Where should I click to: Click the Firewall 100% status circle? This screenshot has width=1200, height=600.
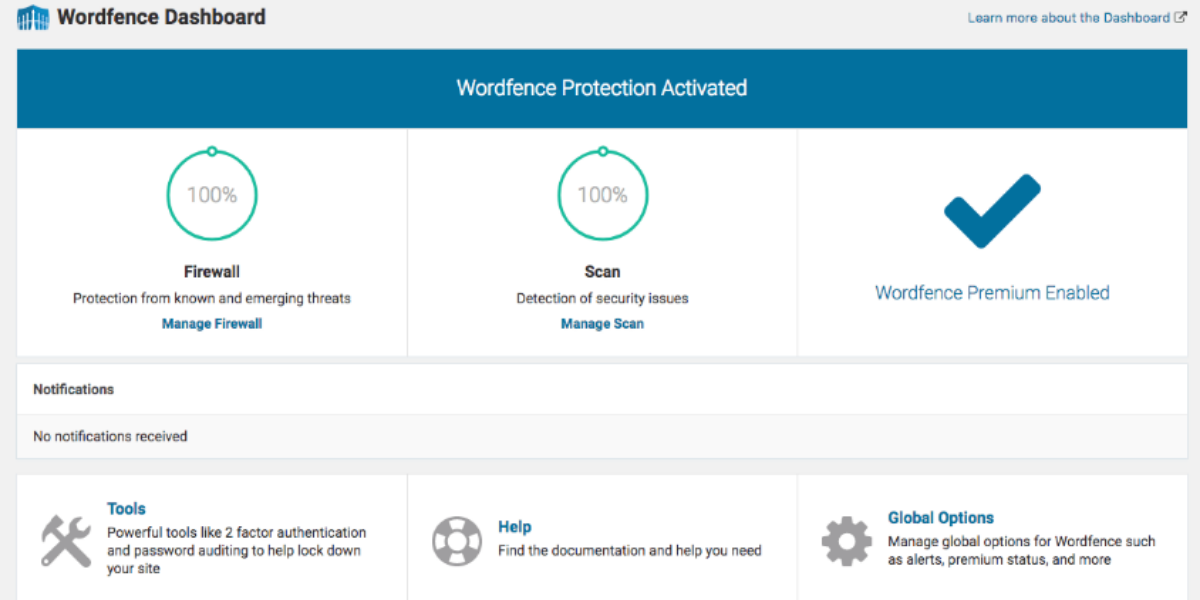(212, 195)
